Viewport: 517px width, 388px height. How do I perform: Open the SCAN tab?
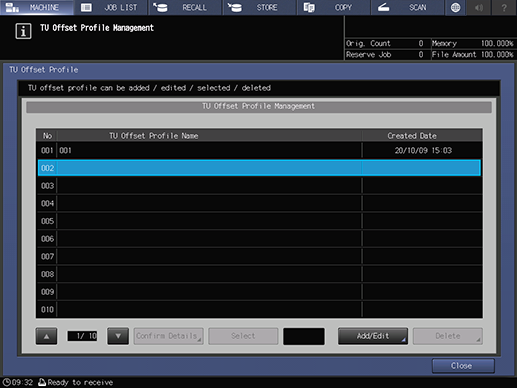(x=408, y=7)
